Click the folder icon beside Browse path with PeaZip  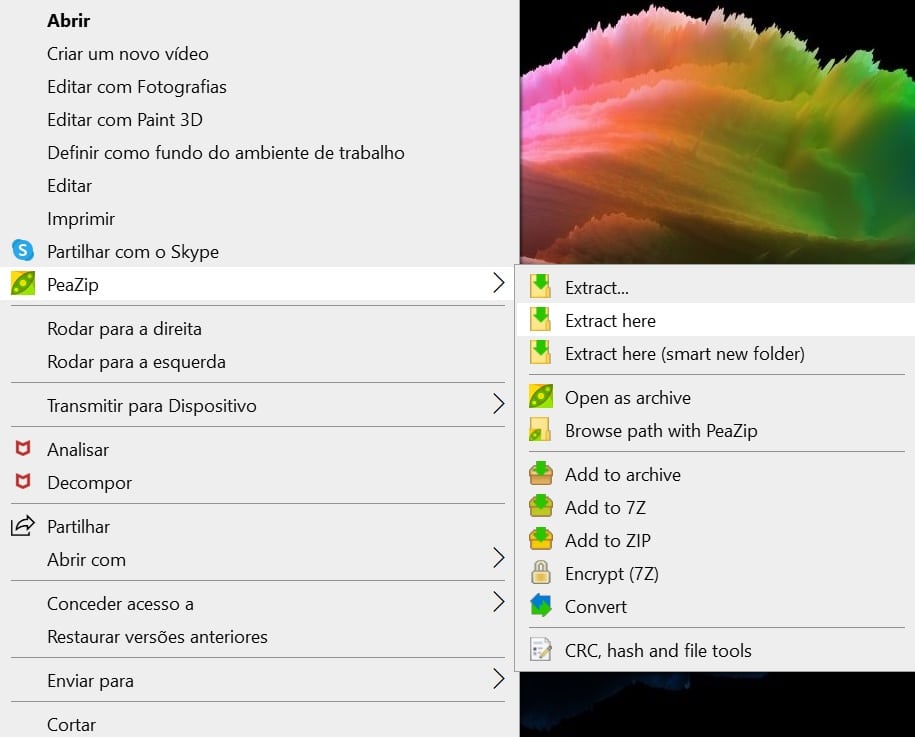(x=540, y=429)
